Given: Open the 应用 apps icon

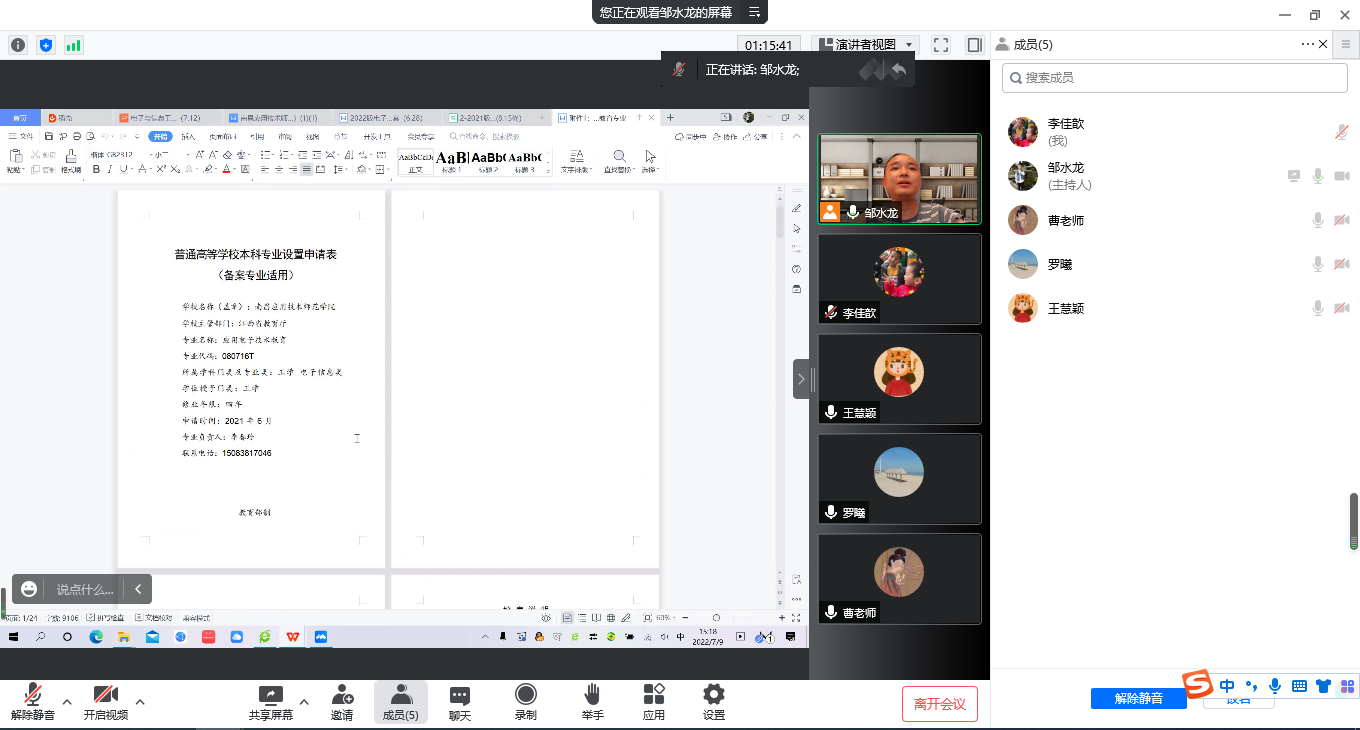Looking at the screenshot, I should (654, 701).
